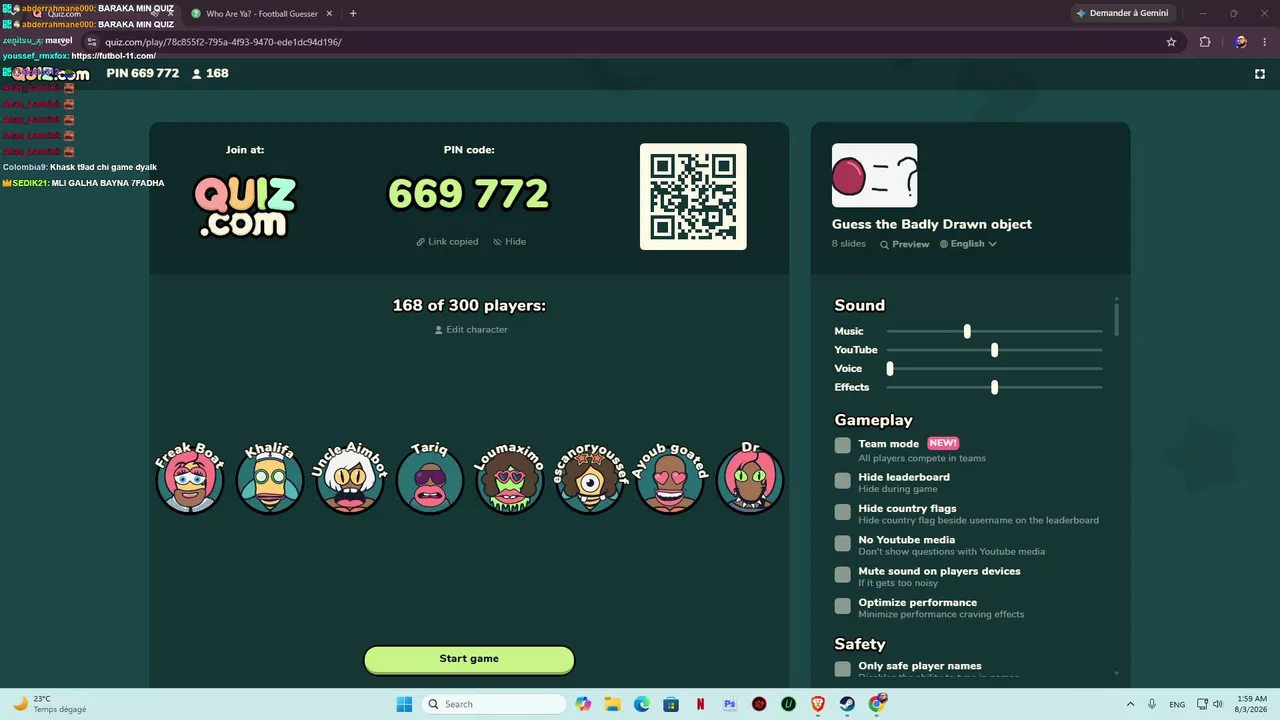Select the Loumaximo player avatar
1280x720 pixels.
[510, 479]
